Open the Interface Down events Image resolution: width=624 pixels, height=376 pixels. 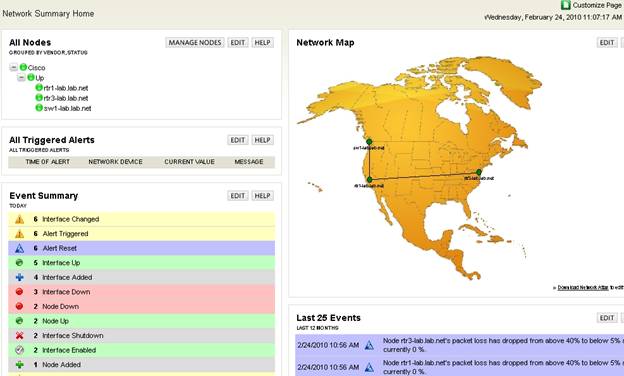[x=66, y=292]
